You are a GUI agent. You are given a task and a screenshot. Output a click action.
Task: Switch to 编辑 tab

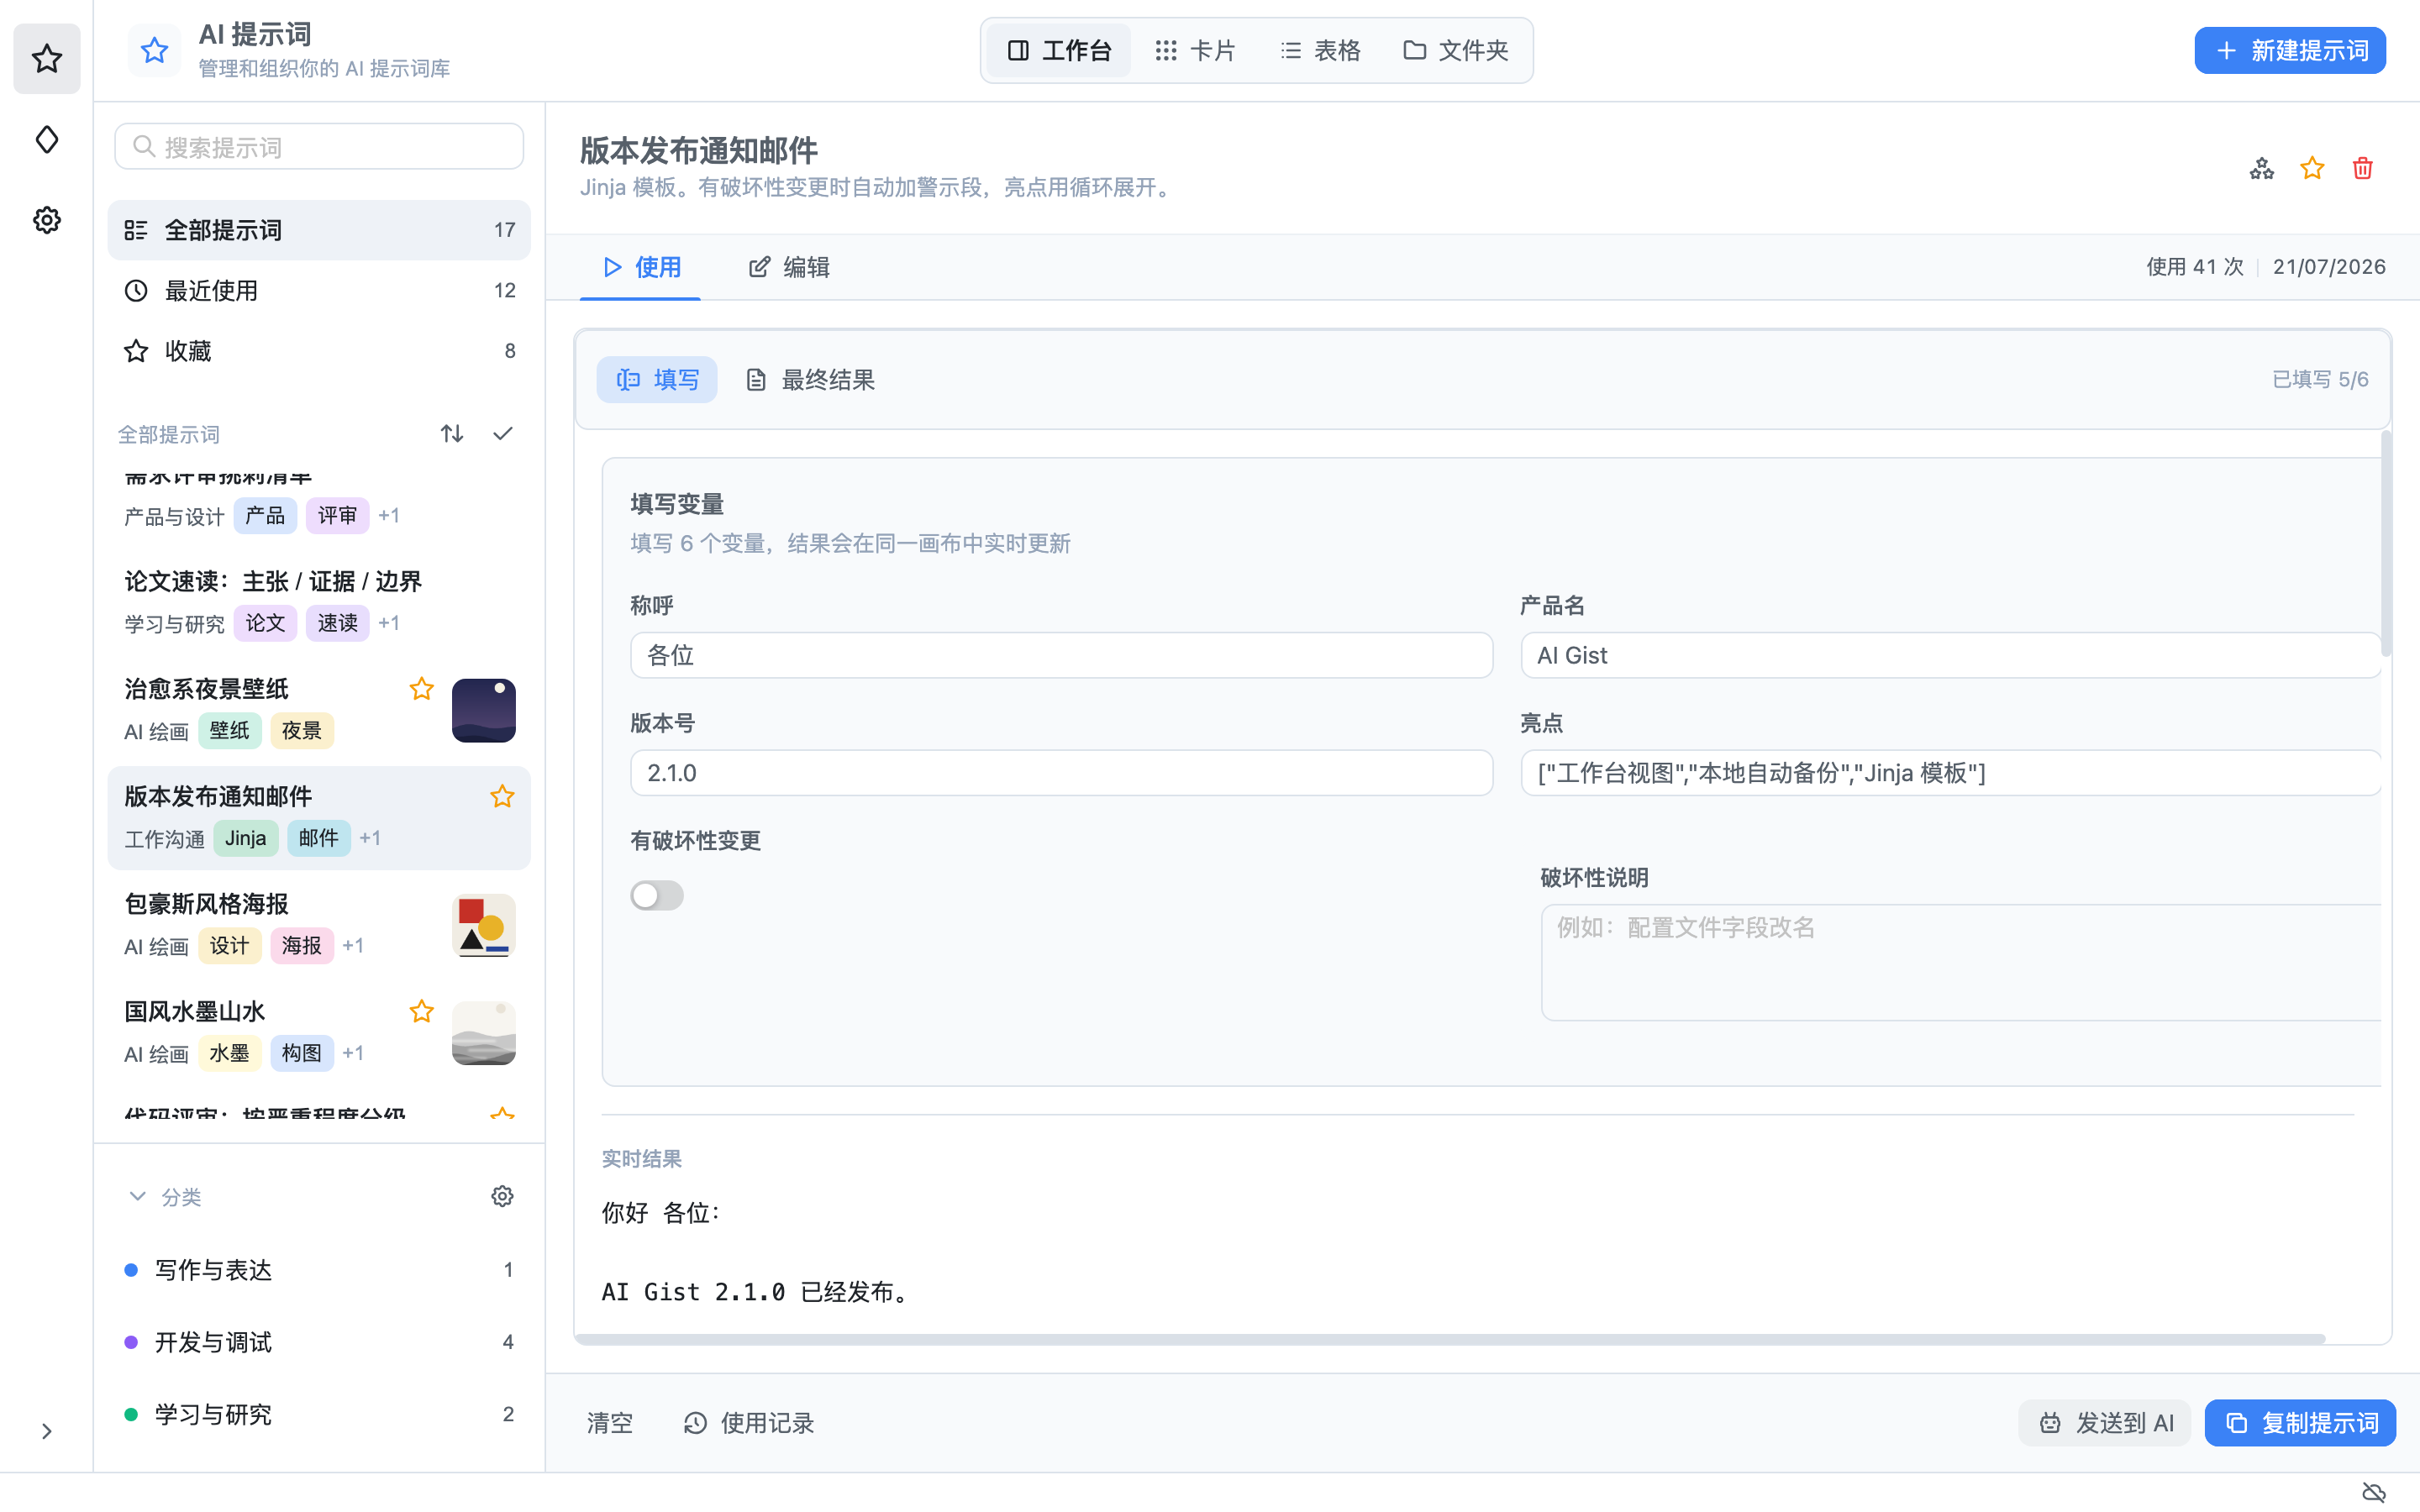790,267
